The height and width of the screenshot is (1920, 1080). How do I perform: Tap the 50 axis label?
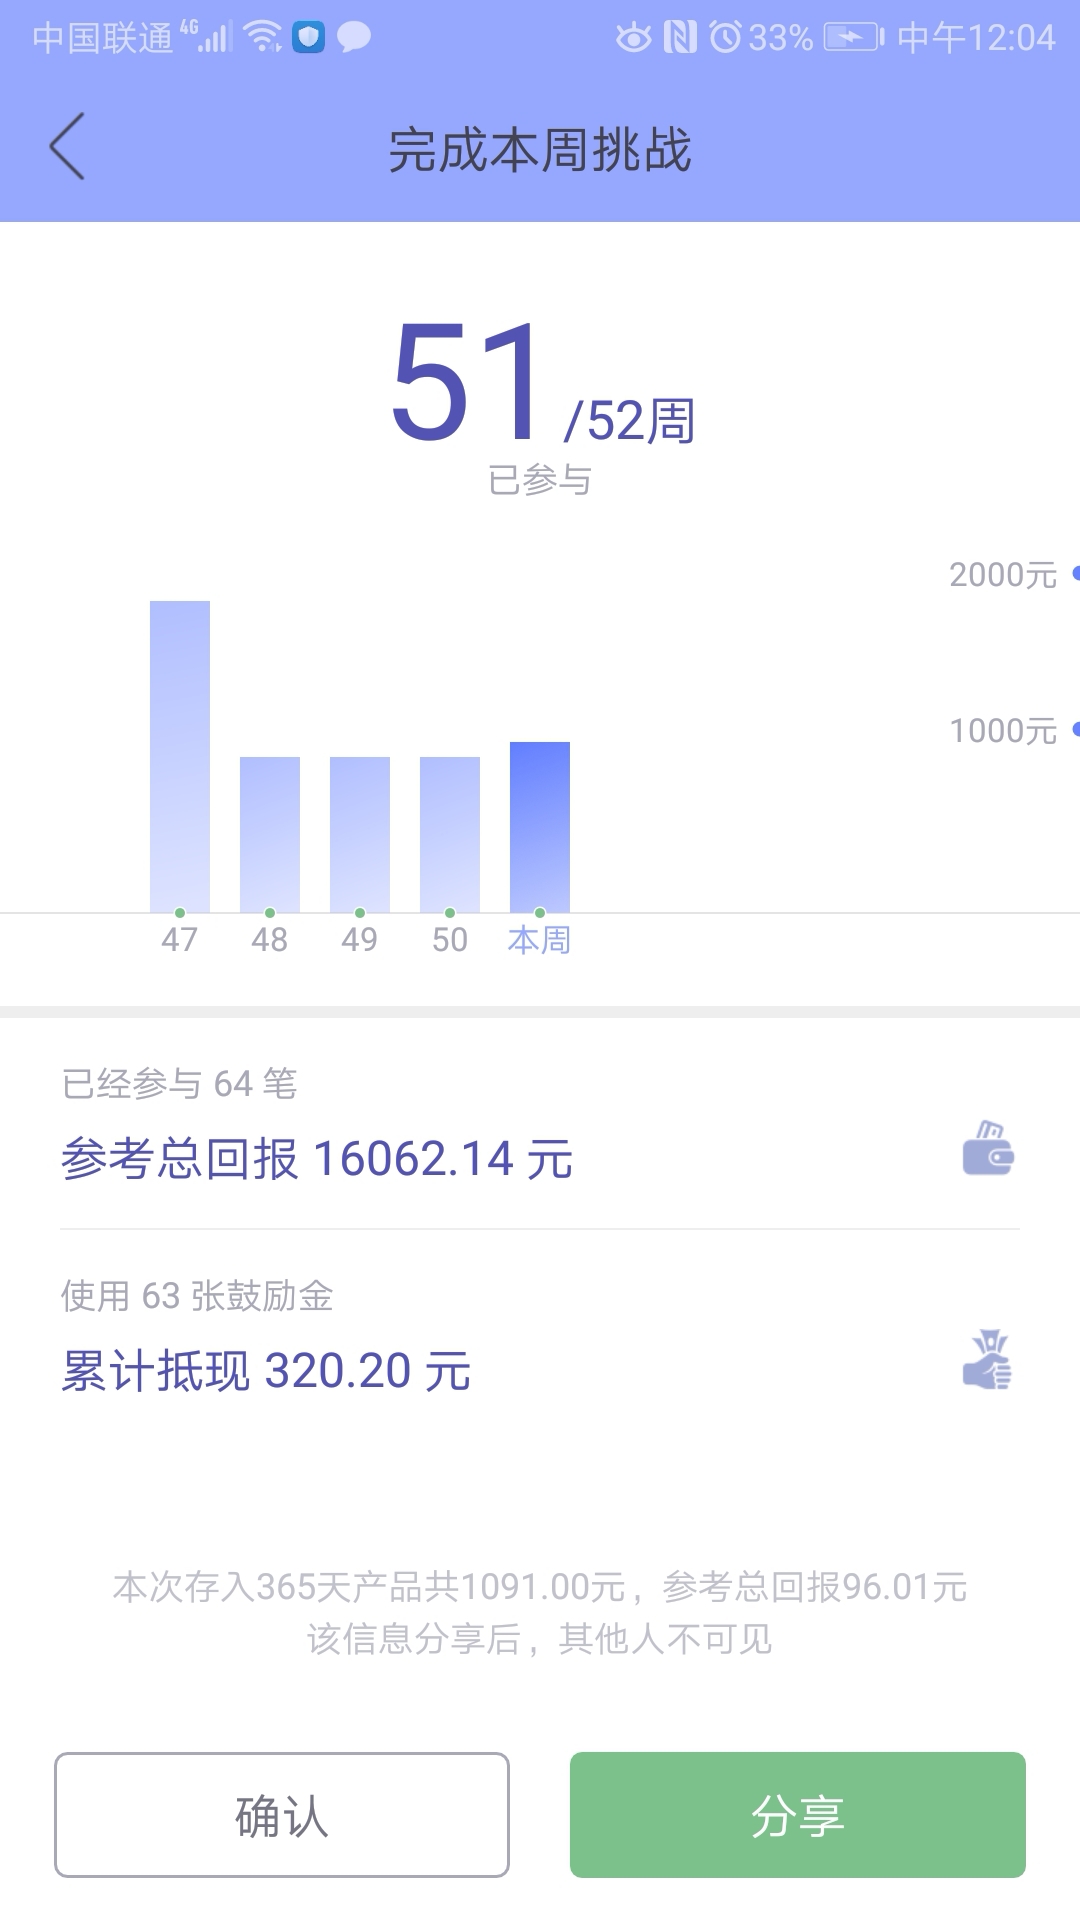point(450,940)
